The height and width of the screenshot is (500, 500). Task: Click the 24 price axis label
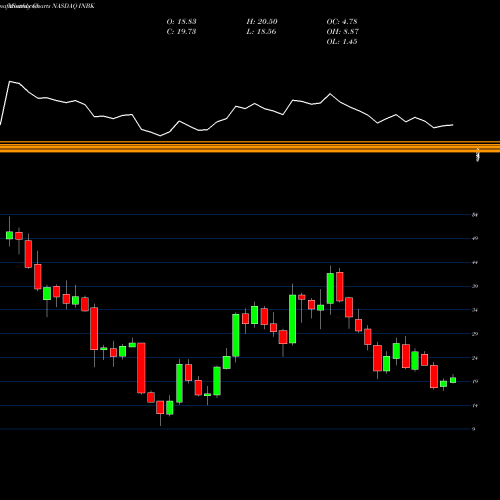475,358
